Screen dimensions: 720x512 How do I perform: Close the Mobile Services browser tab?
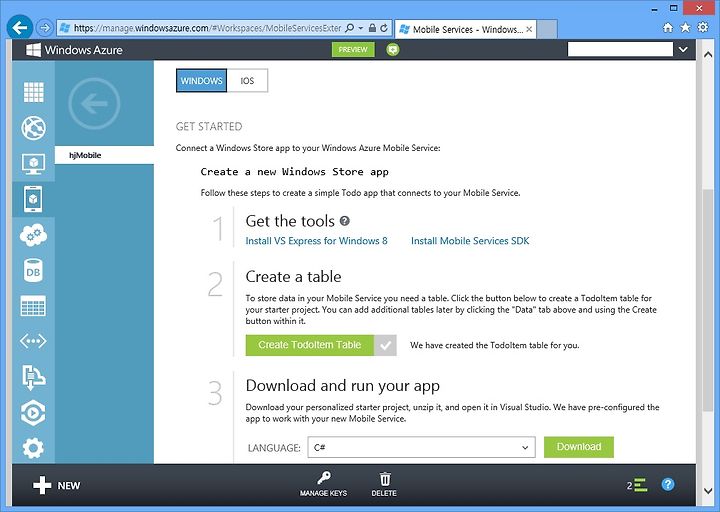529,29
